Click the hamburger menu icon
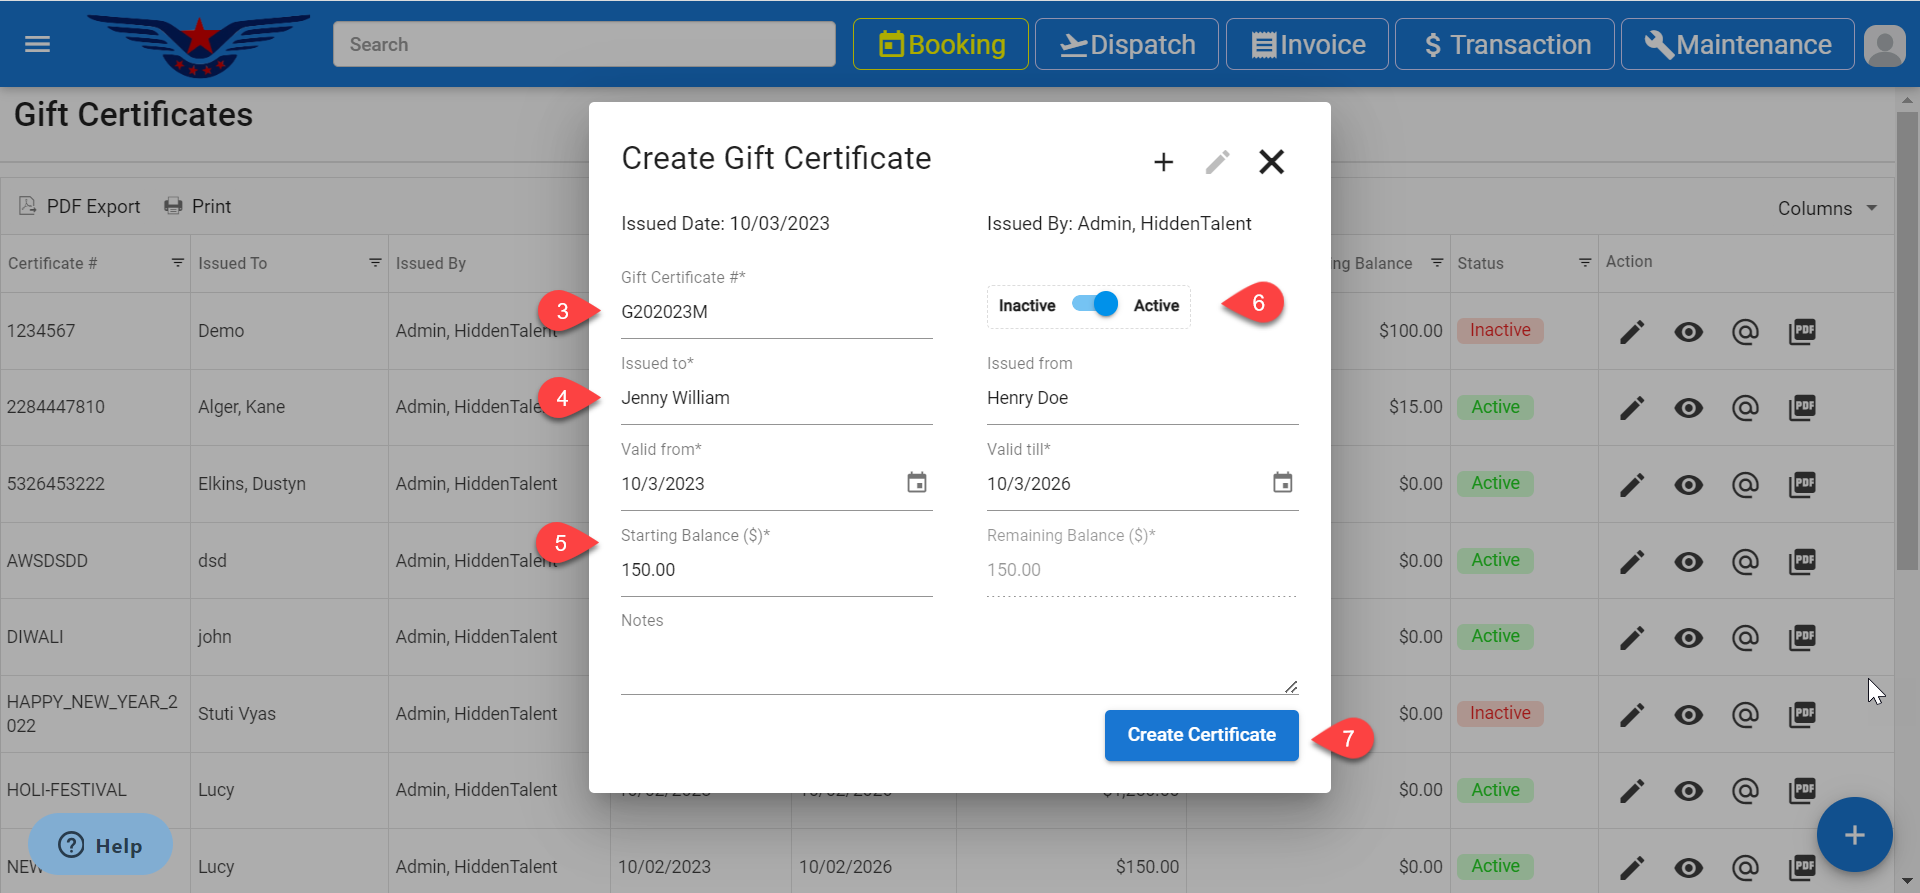Screen dimensions: 1920x893 (37, 44)
